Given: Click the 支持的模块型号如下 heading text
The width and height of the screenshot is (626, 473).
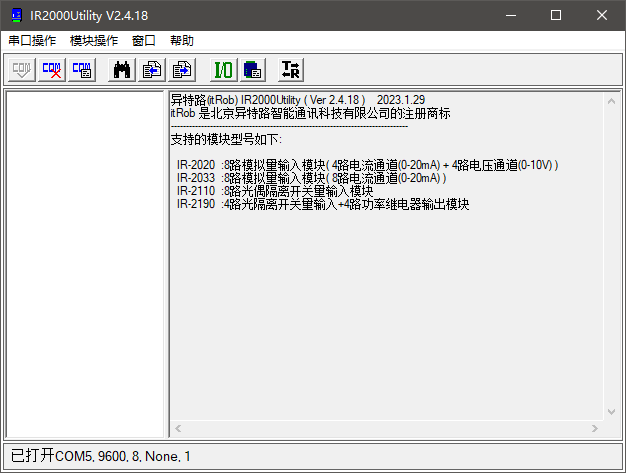Looking at the screenshot, I should (x=226, y=139).
